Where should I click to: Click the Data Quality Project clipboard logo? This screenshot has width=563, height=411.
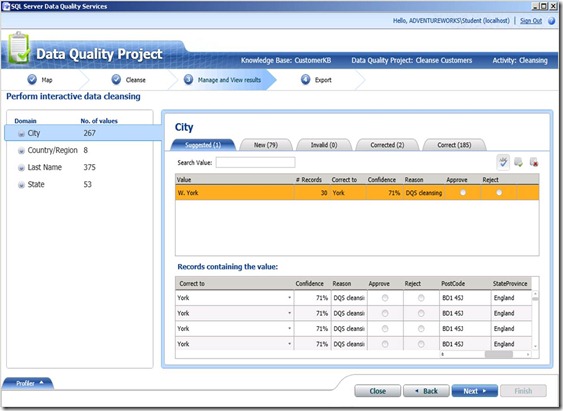(19, 48)
